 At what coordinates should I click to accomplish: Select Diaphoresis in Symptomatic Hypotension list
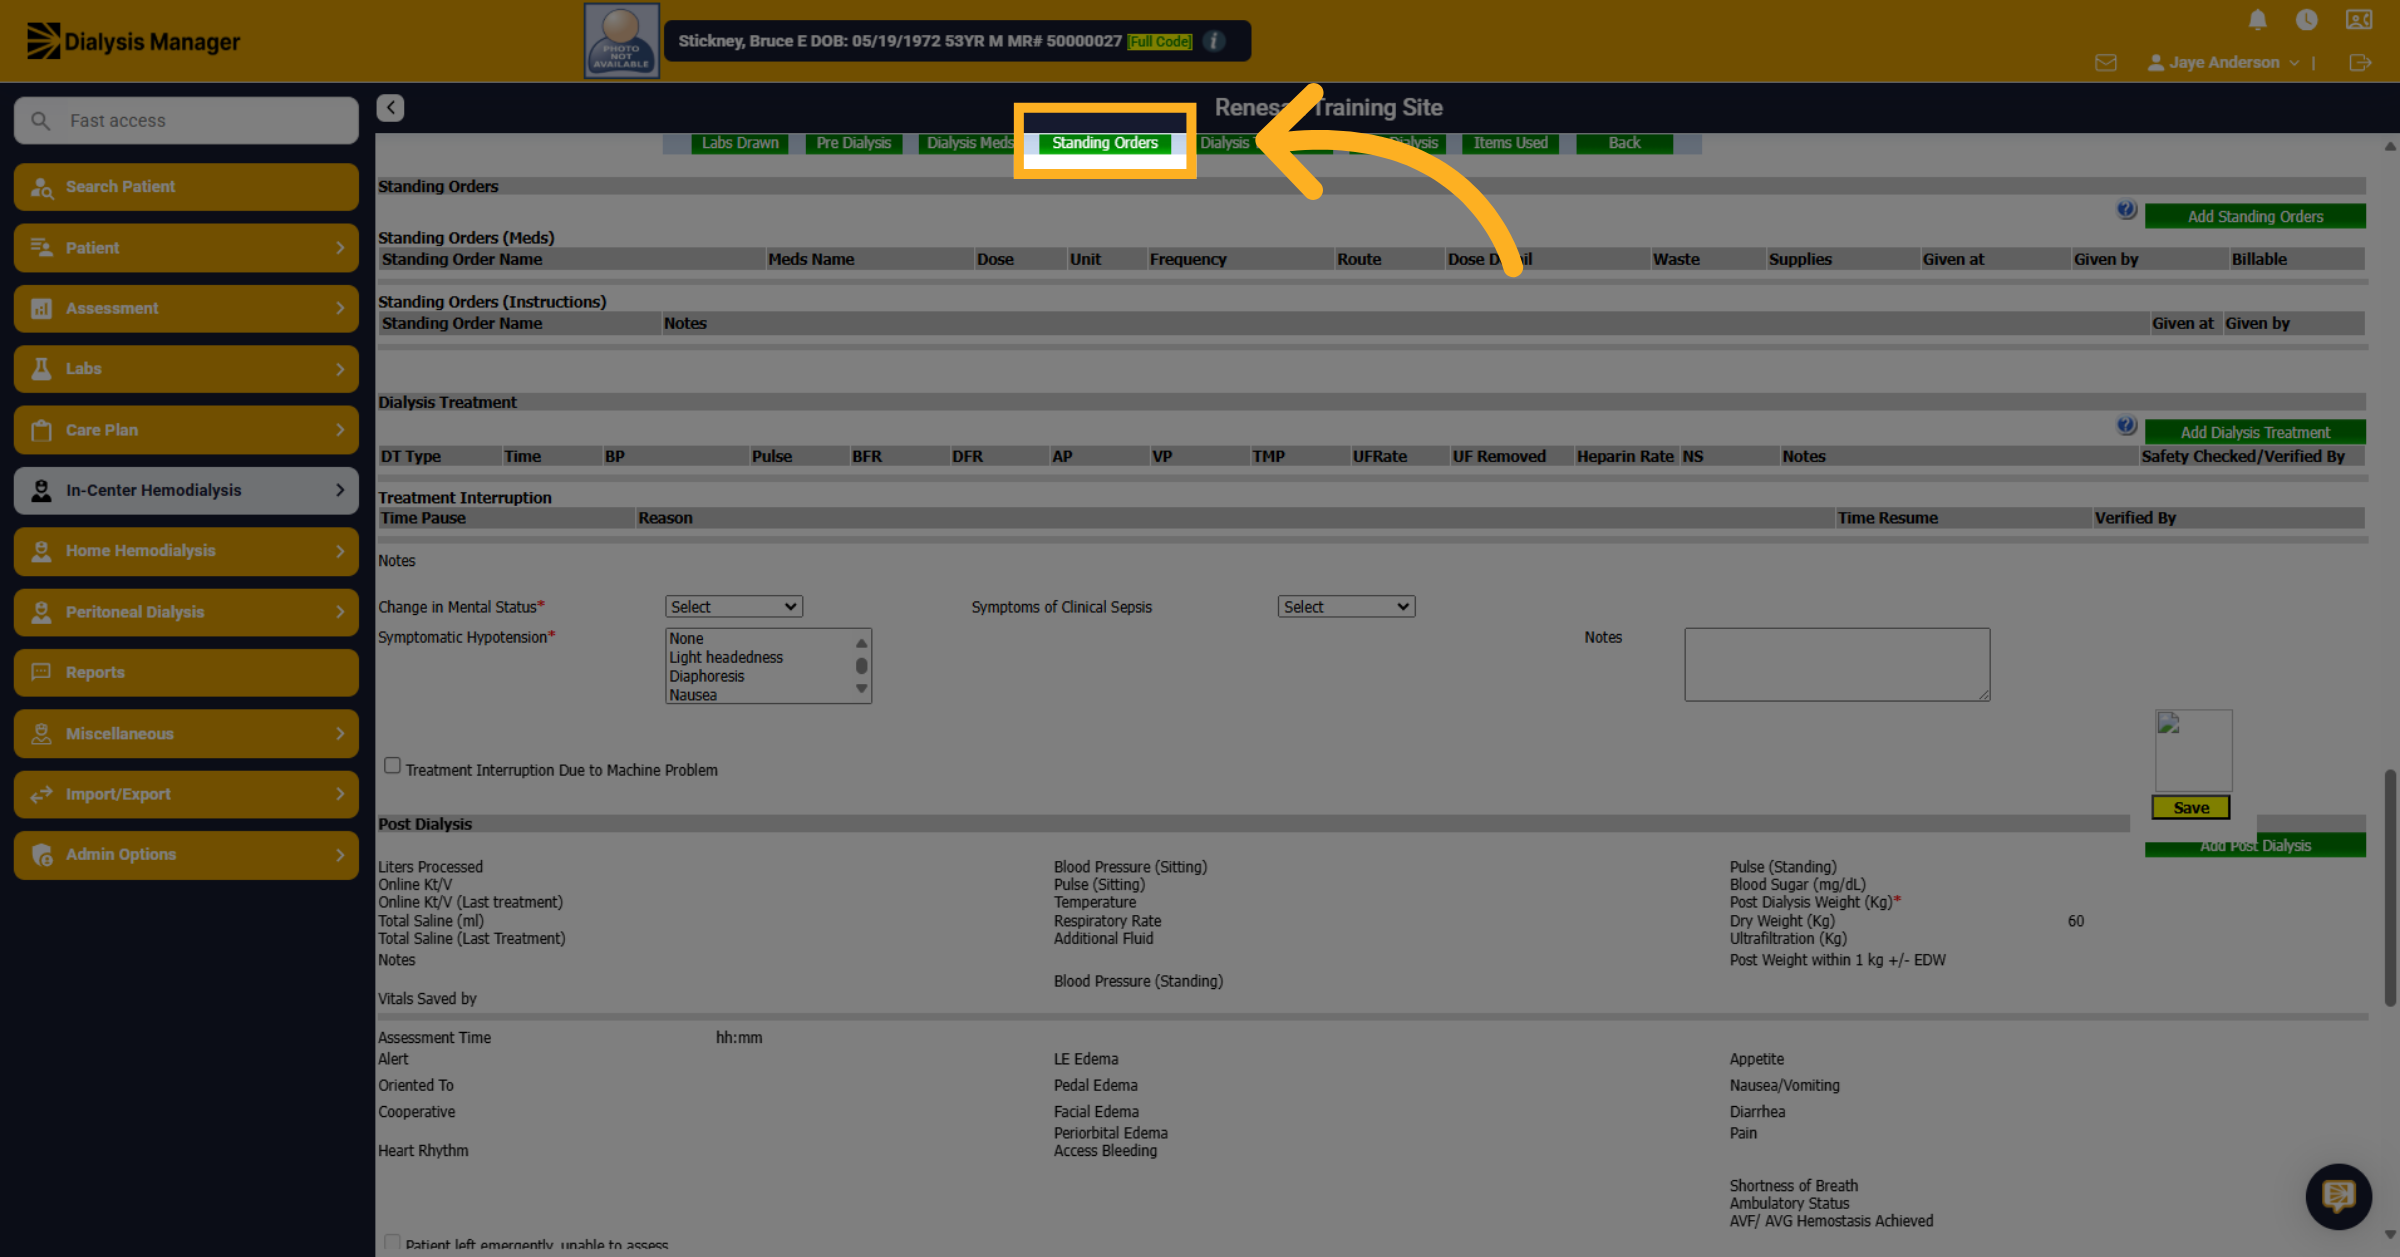tap(707, 676)
